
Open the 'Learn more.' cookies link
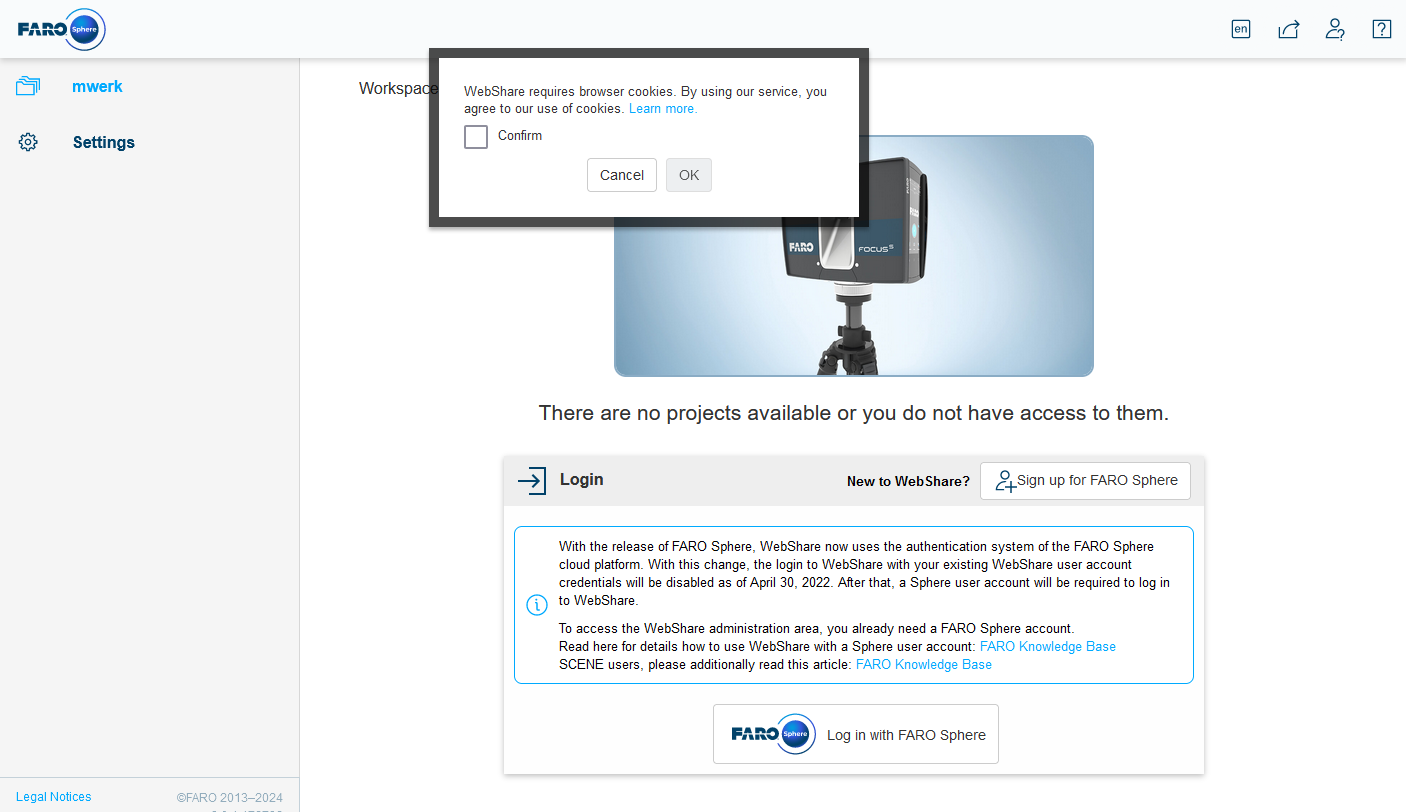point(663,109)
